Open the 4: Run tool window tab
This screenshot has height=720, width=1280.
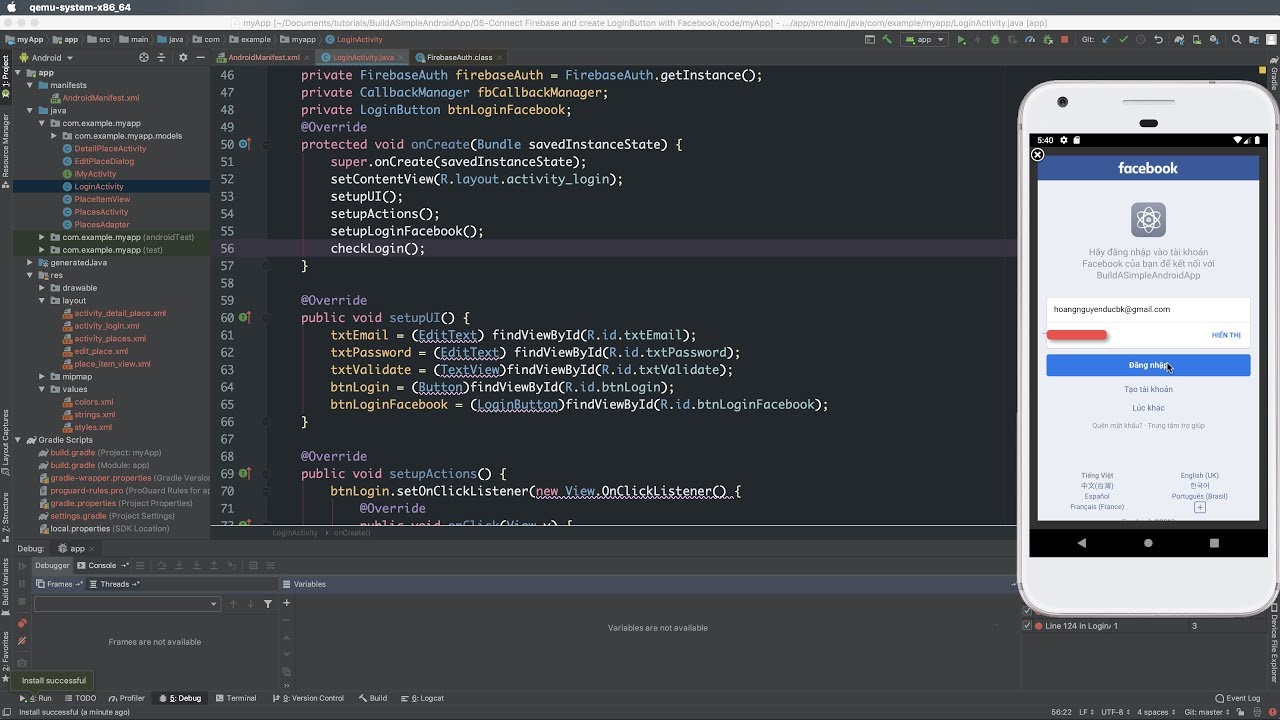tap(36, 698)
